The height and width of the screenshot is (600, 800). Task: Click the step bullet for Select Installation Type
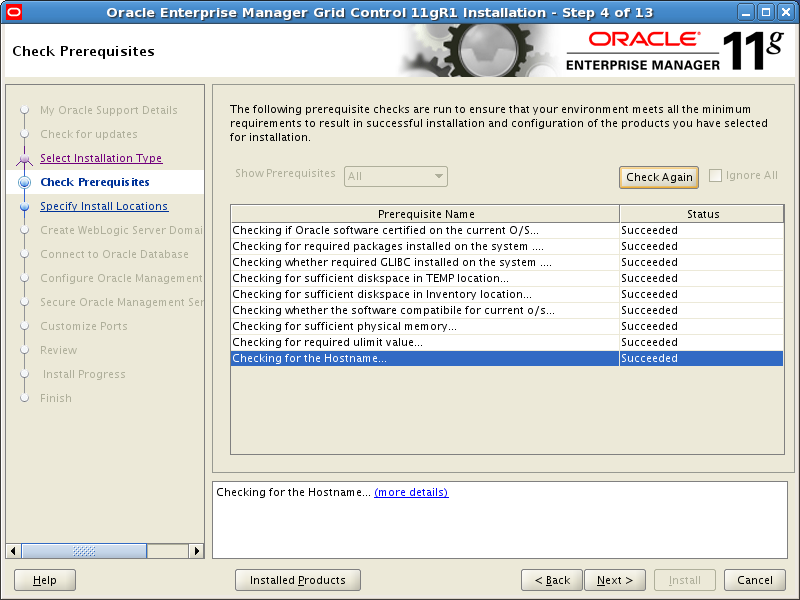24,159
